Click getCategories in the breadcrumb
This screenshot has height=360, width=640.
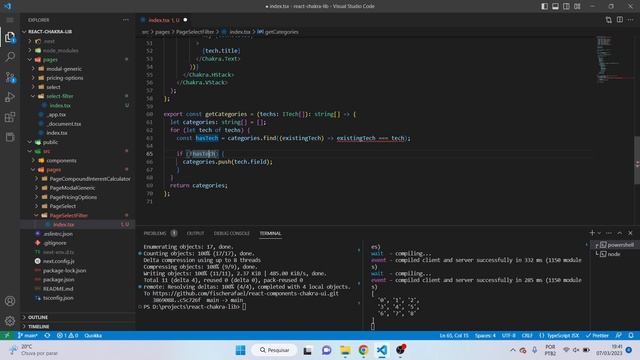[282, 32]
